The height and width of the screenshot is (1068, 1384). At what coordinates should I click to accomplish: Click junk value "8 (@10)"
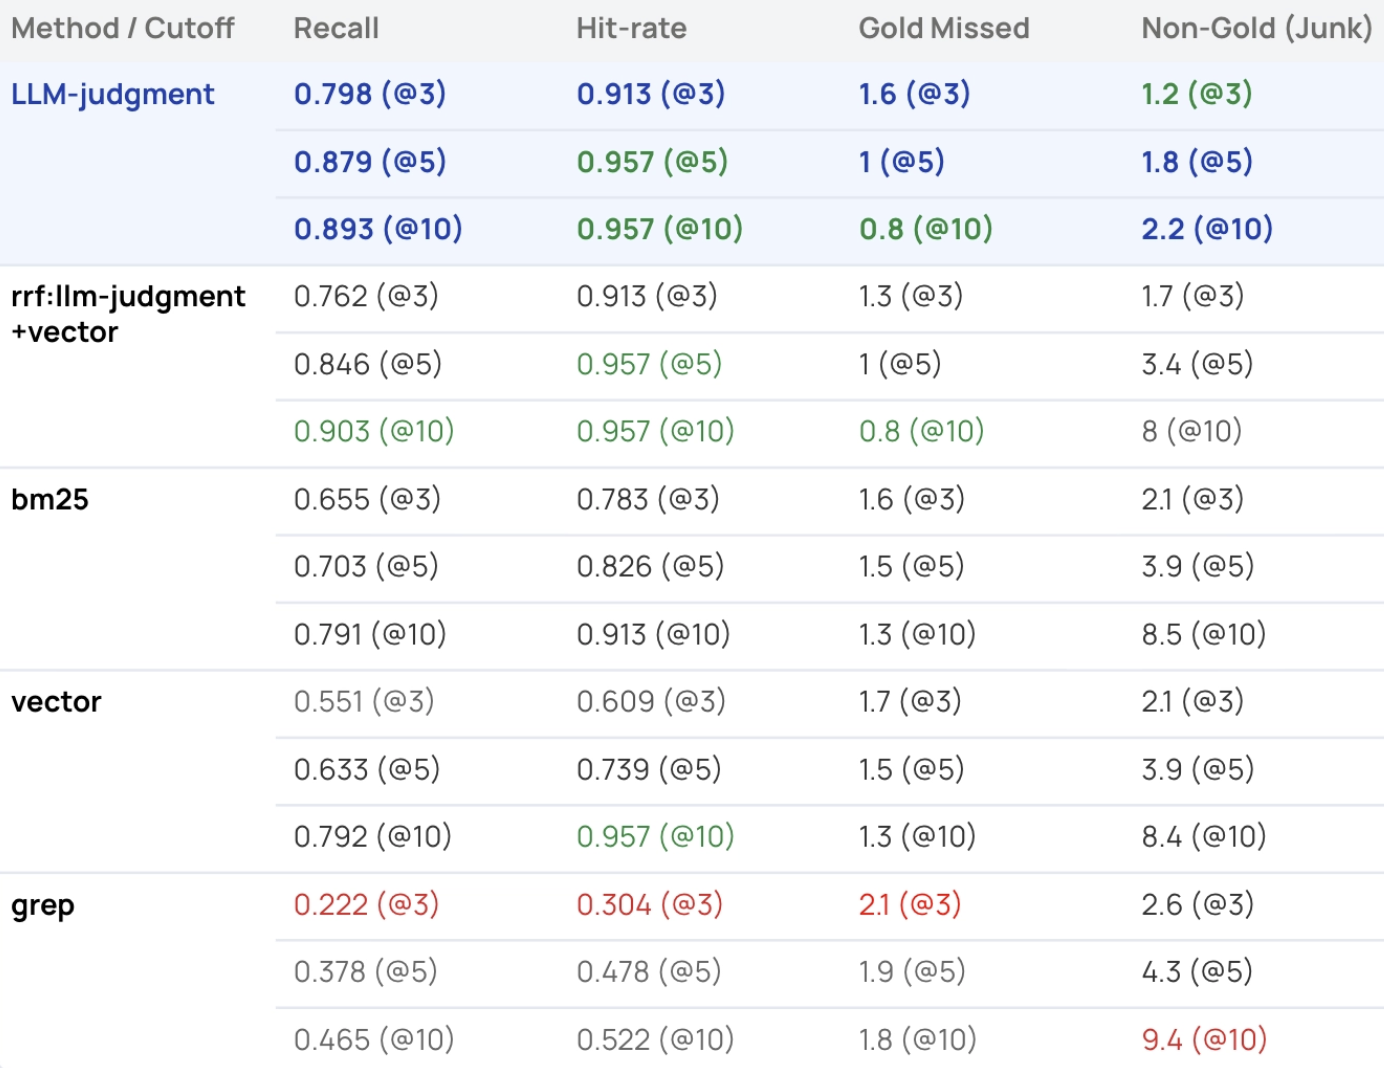click(x=1192, y=431)
